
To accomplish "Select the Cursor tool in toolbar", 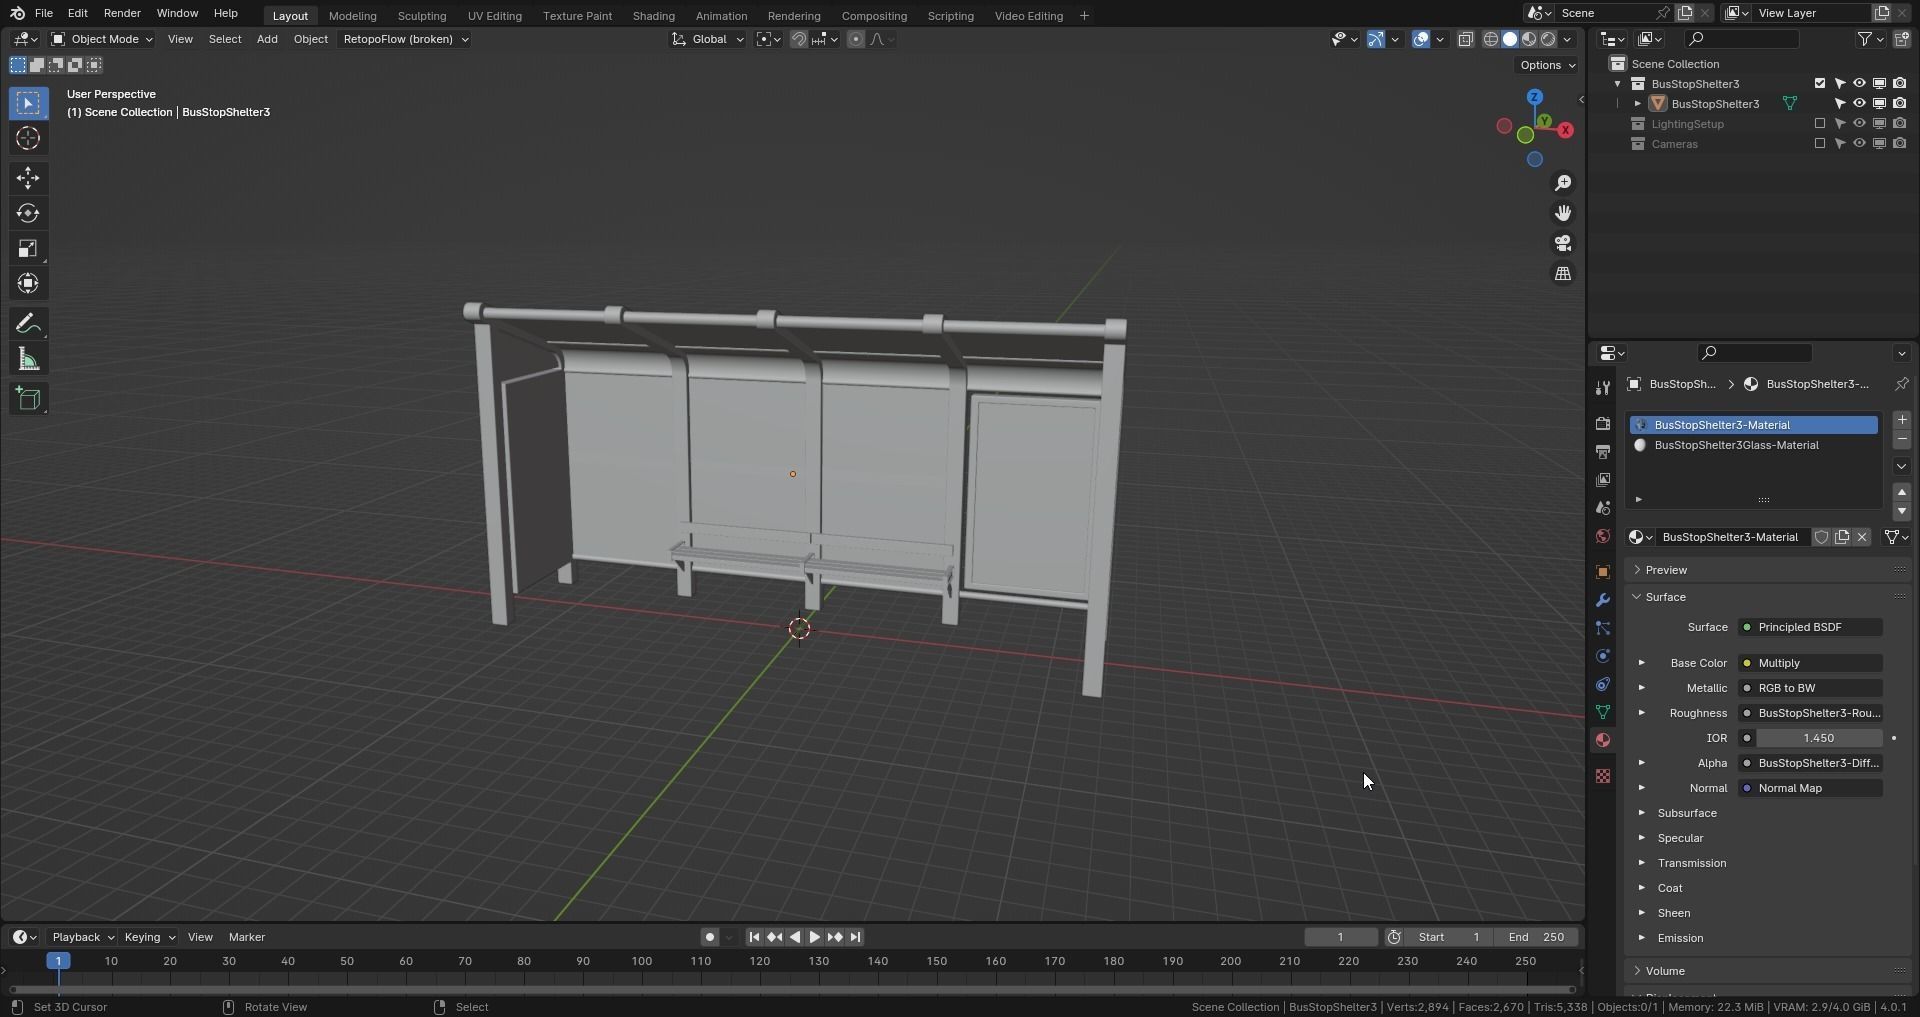I will (x=28, y=138).
